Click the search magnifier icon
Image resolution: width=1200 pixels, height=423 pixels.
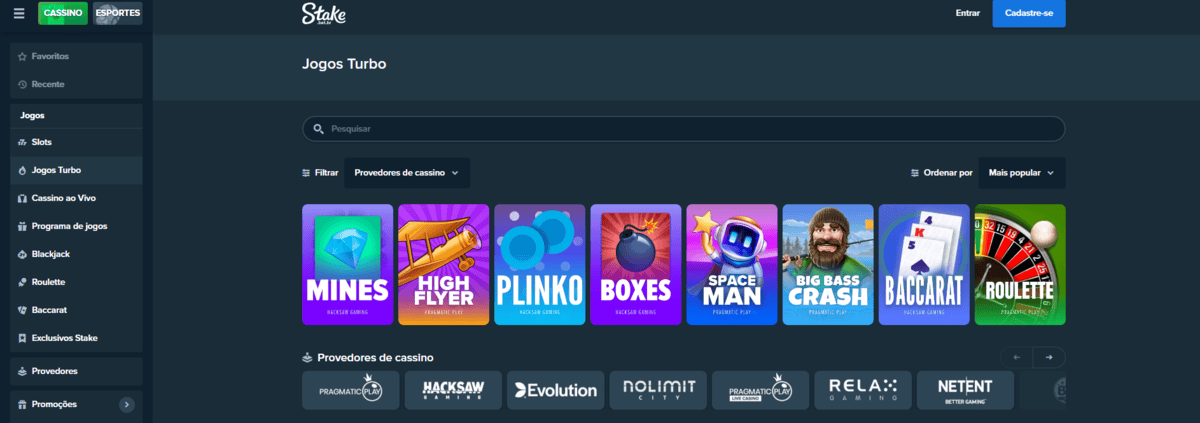[319, 129]
